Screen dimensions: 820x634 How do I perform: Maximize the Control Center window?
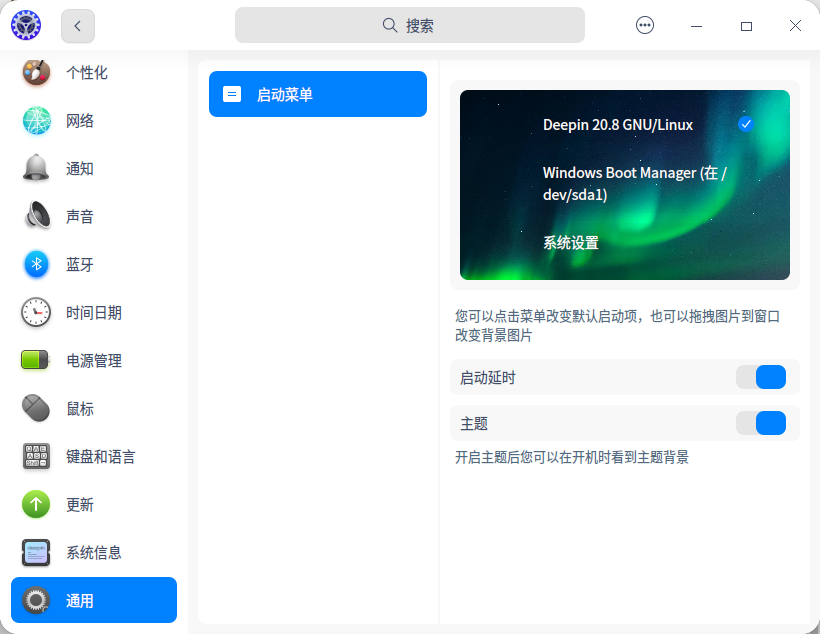click(746, 26)
